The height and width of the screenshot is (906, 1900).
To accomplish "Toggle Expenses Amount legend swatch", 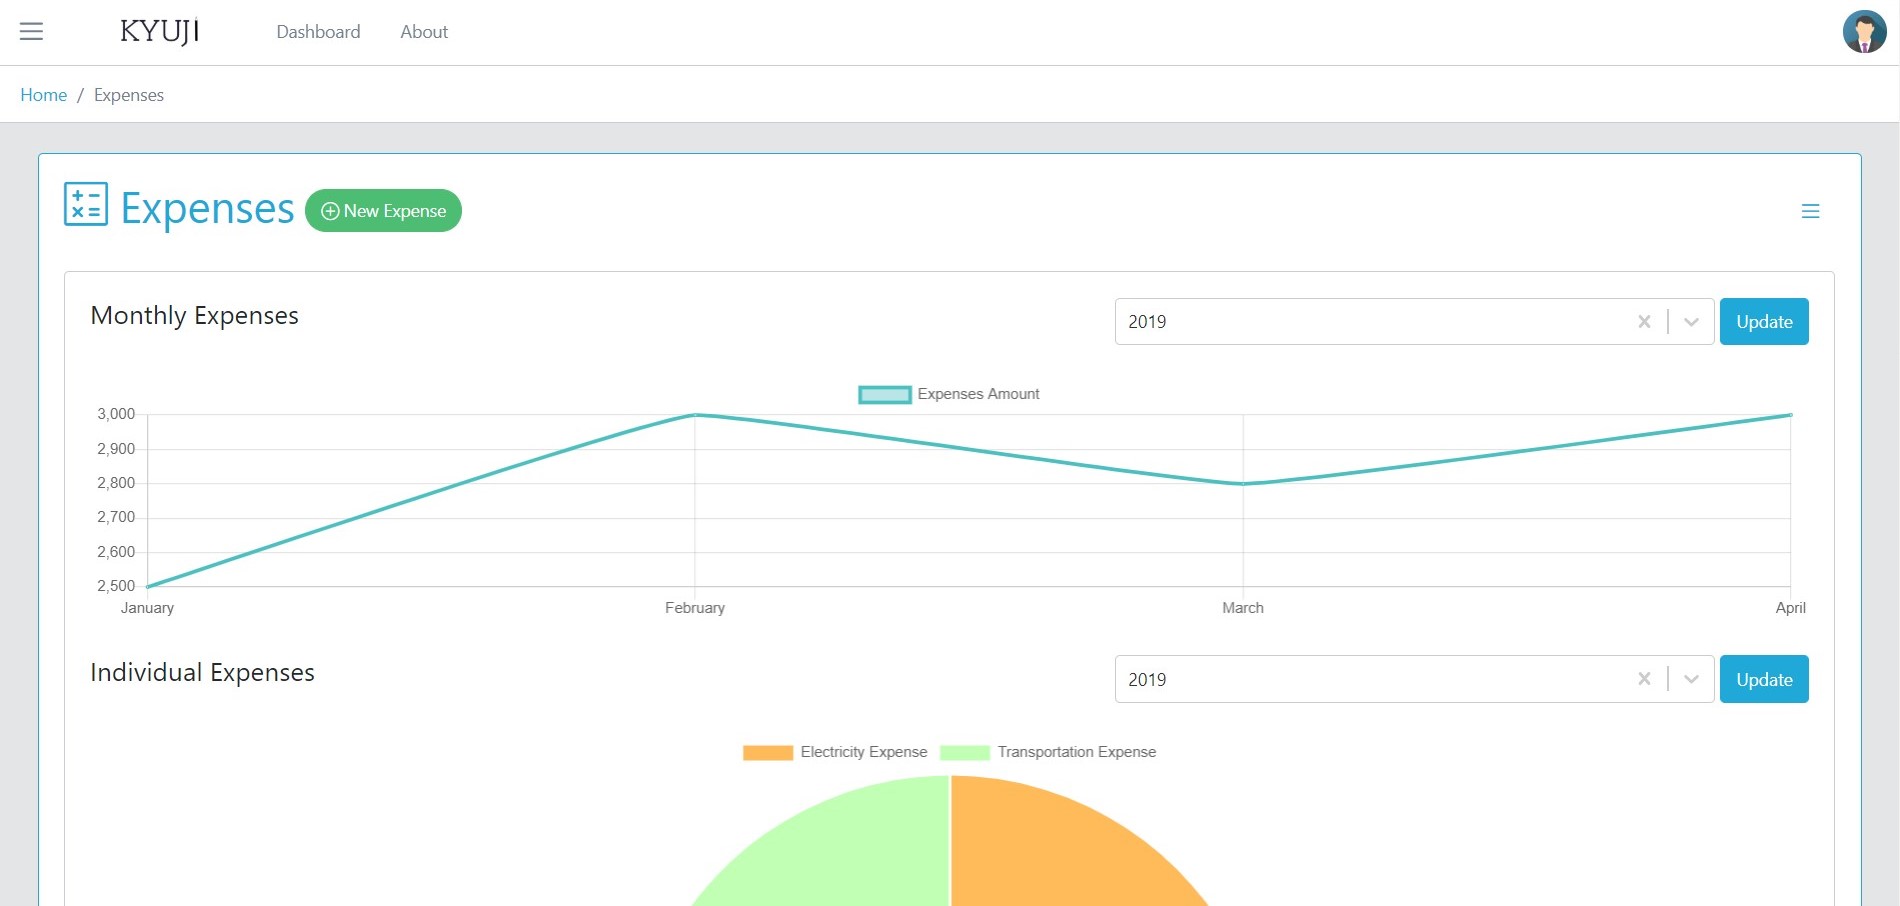I will pyautogui.click(x=885, y=394).
